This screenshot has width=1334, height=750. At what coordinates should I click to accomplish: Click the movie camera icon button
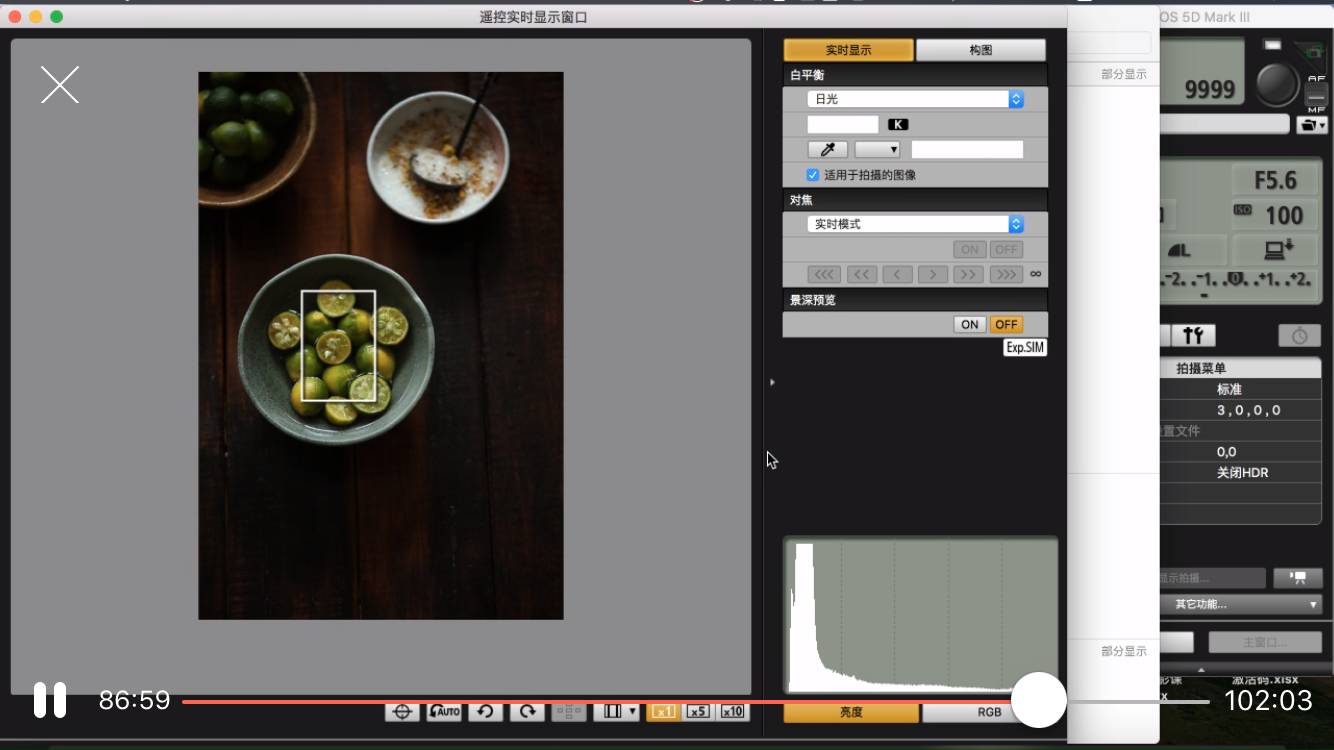1298,578
